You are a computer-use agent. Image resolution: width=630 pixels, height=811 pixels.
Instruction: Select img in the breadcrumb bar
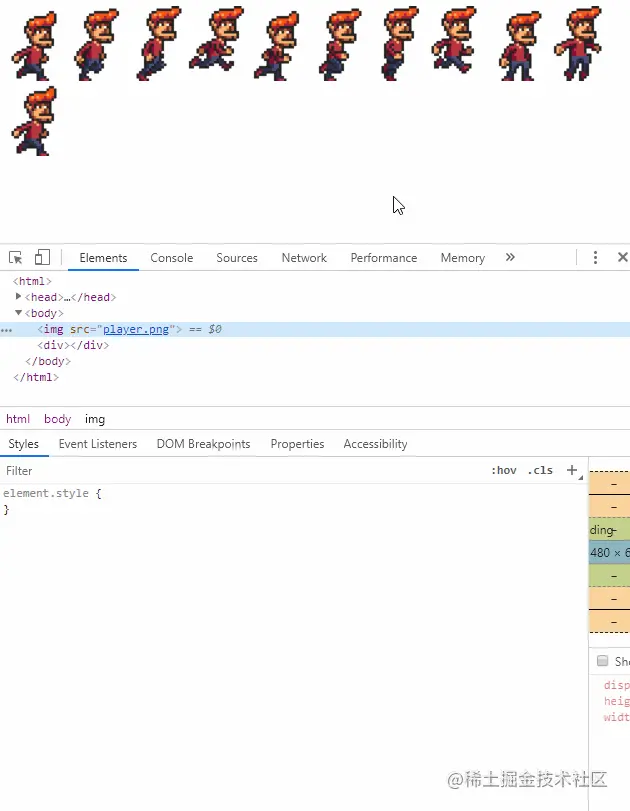point(95,419)
